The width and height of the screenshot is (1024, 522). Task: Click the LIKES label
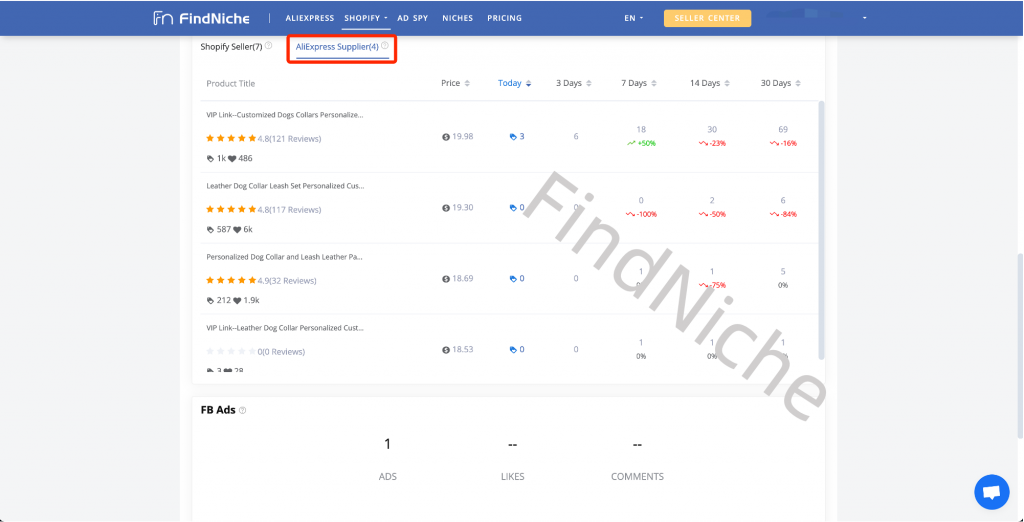coord(513,477)
